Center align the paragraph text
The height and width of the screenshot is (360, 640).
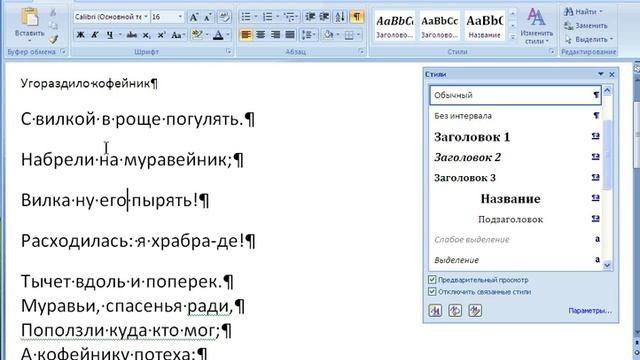point(260,35)
